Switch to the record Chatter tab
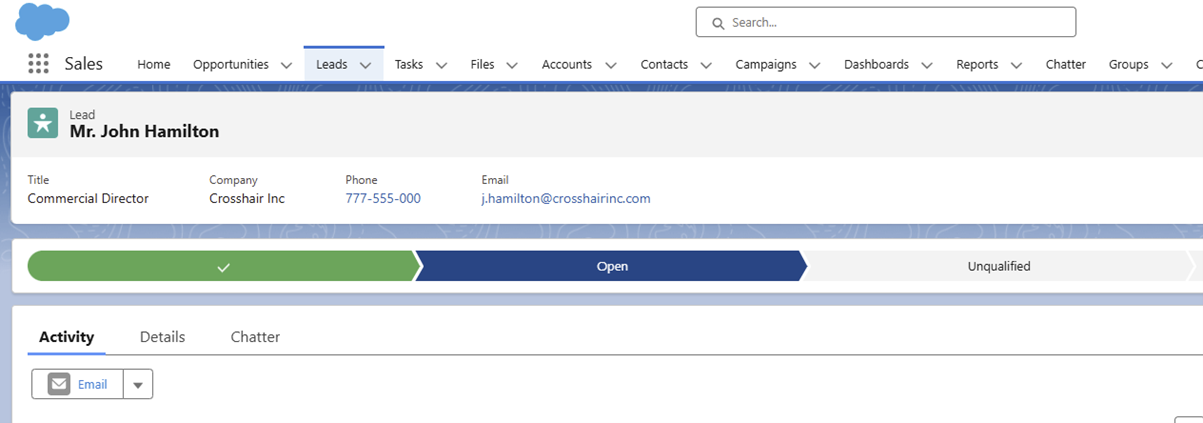Screen dimensions: 1203x423 [x=255, y=337]
